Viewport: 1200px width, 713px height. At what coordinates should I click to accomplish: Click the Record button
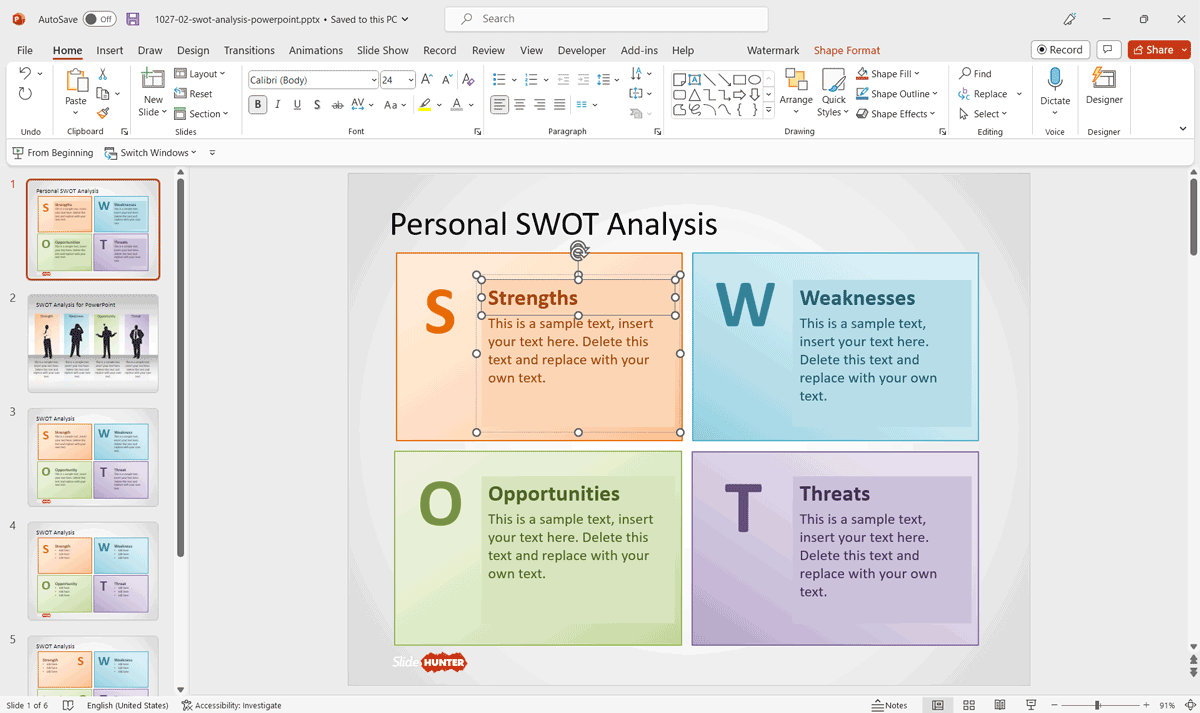pyautogui.click(x=1059, y=50)
